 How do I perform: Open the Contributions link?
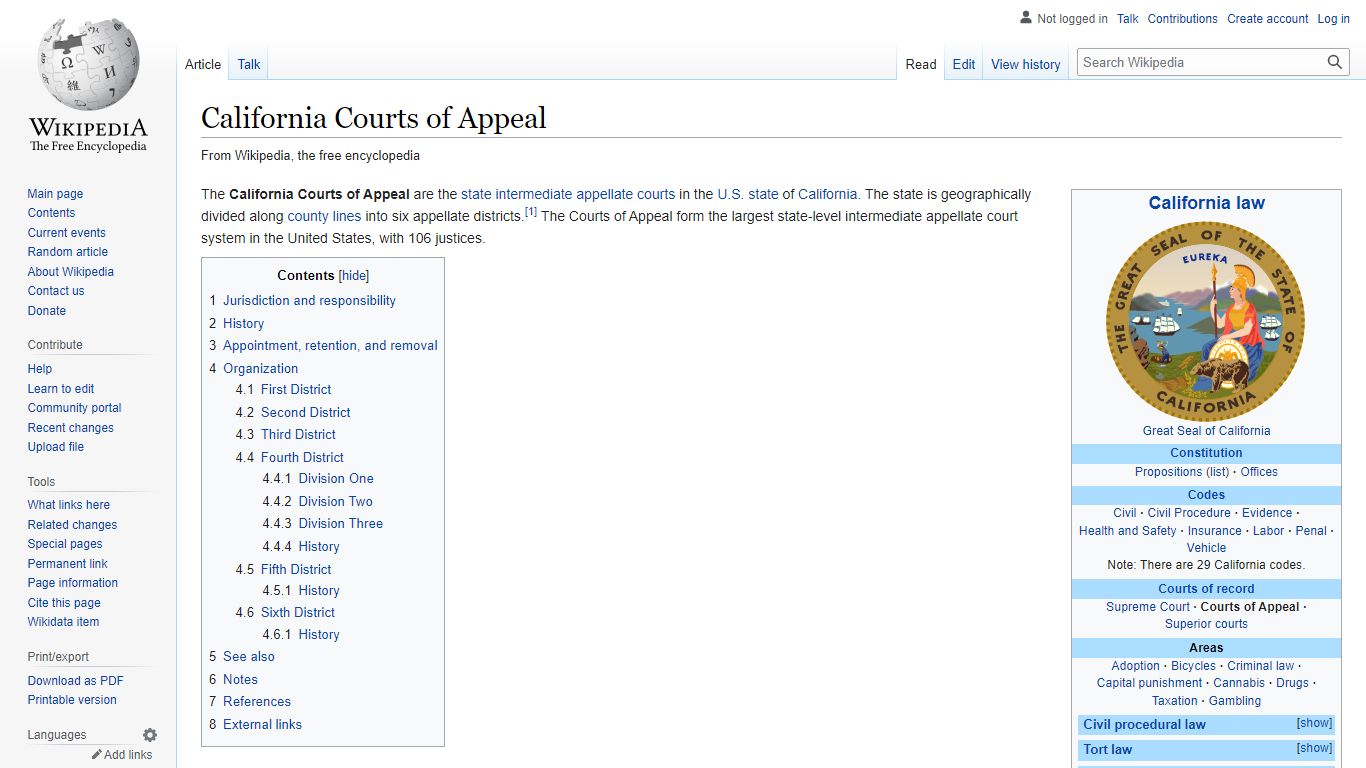pos(1183,19)
